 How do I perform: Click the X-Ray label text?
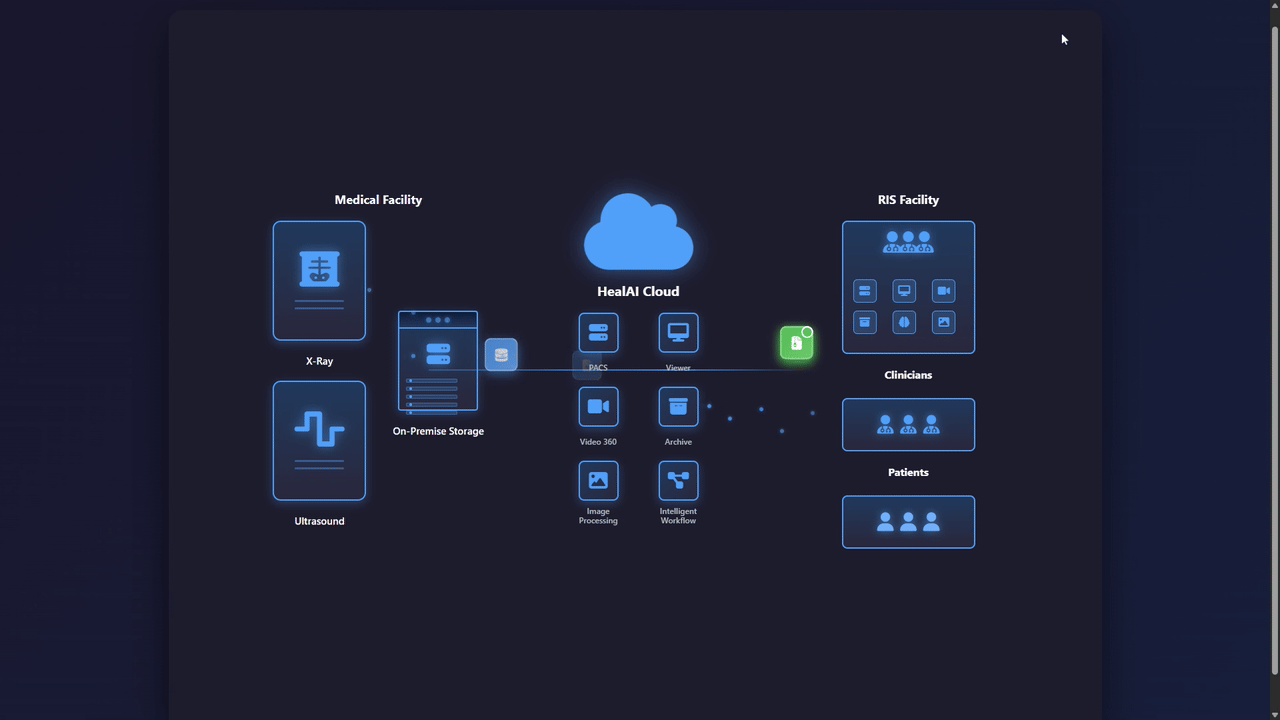(x=319, y=361)
